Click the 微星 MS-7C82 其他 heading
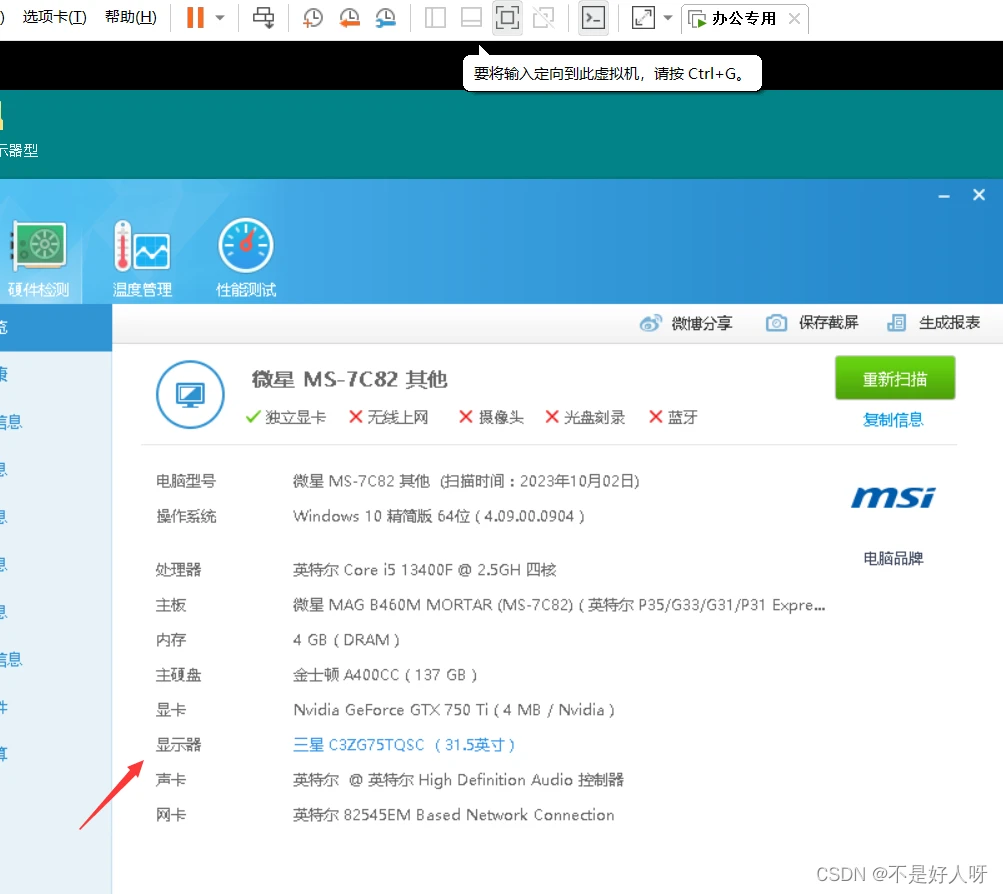Screen dimensions: 1003x894 [349, 379]
